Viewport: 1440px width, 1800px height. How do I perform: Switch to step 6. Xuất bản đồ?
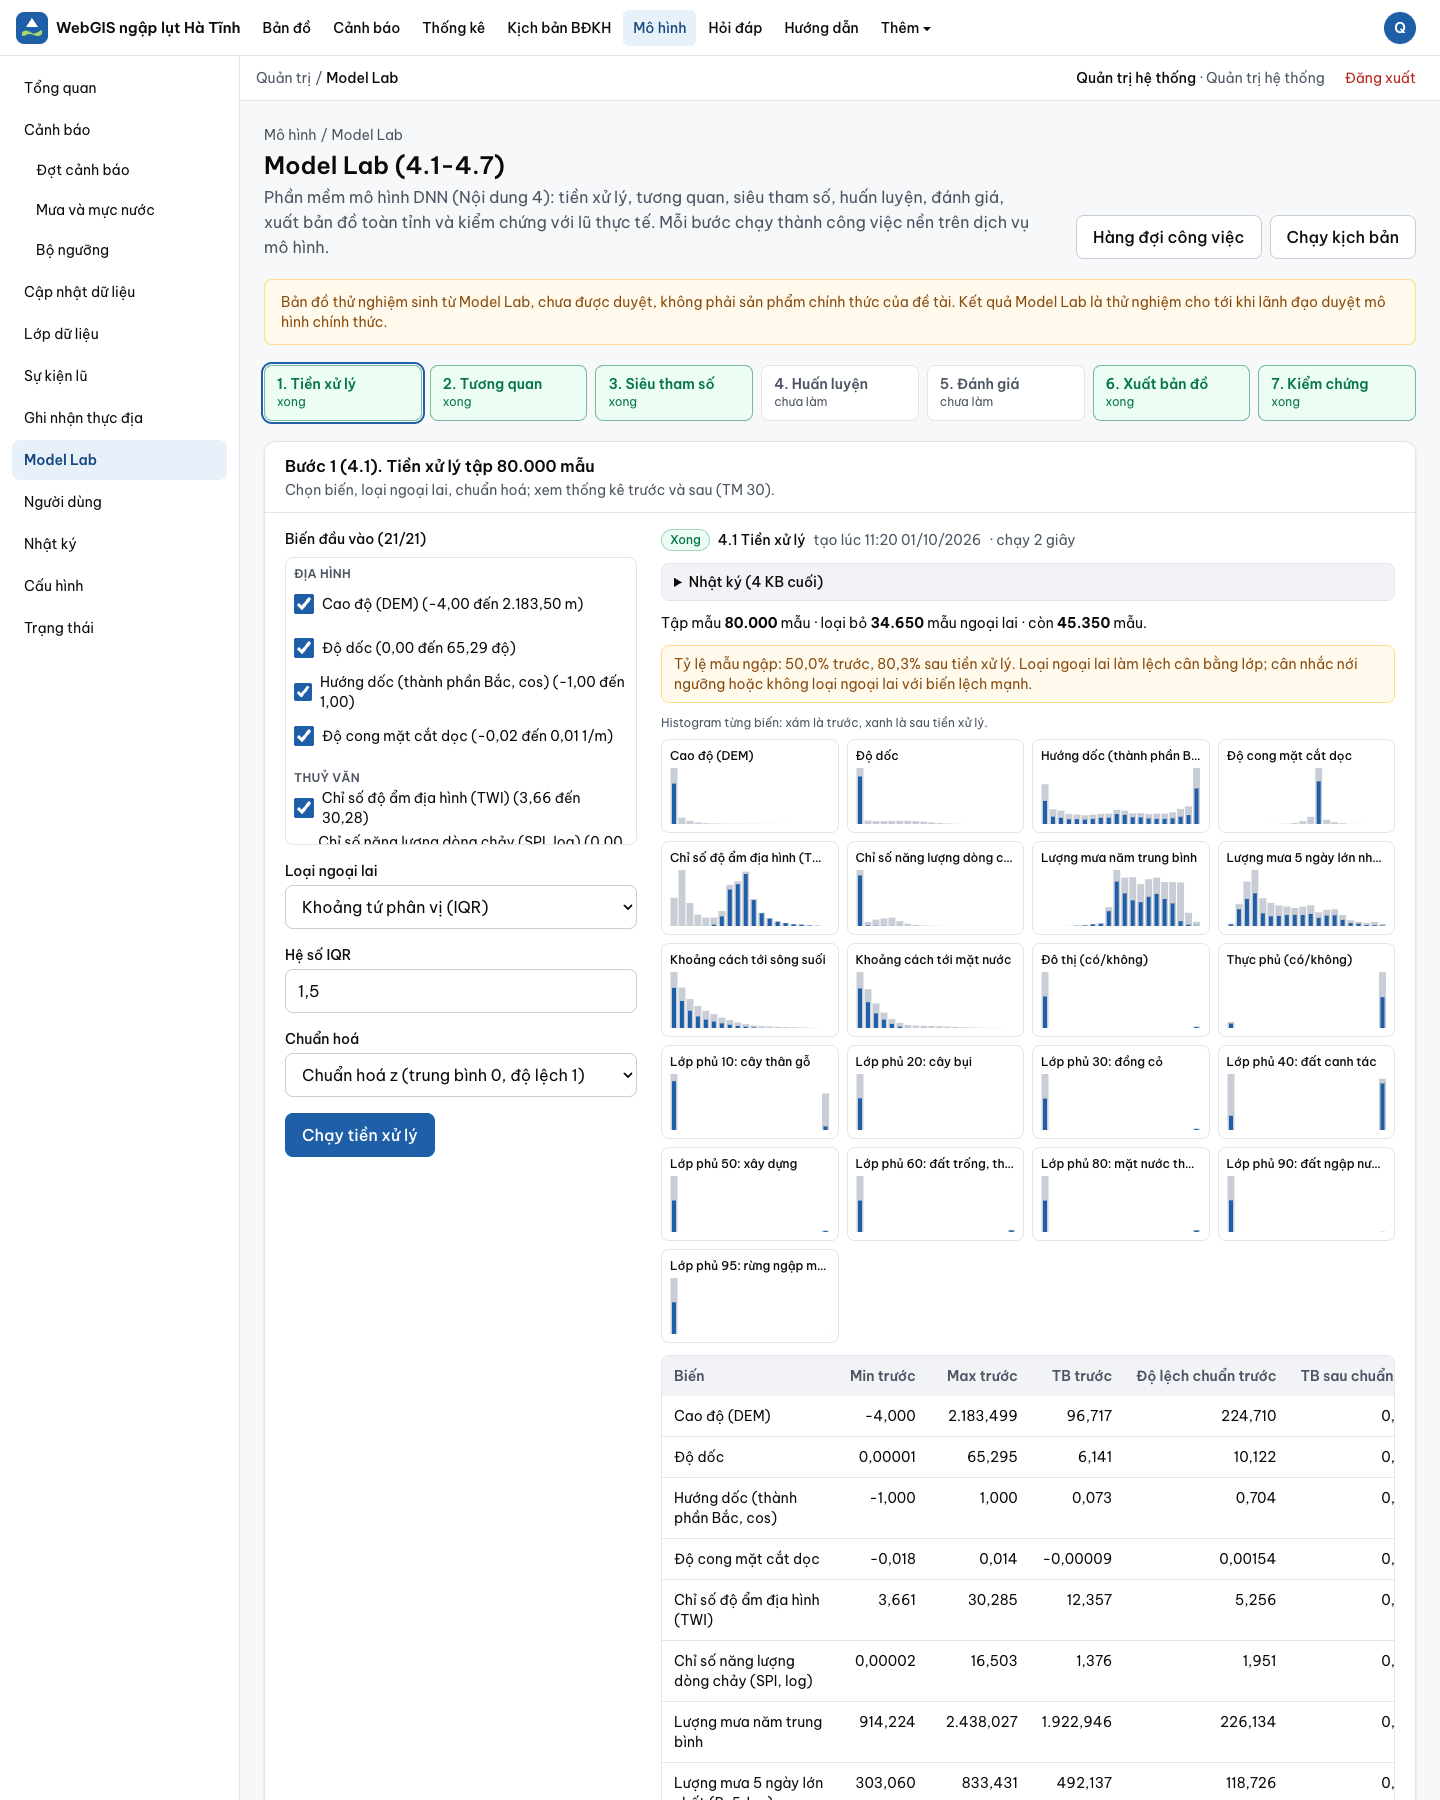coord(1171,393)
